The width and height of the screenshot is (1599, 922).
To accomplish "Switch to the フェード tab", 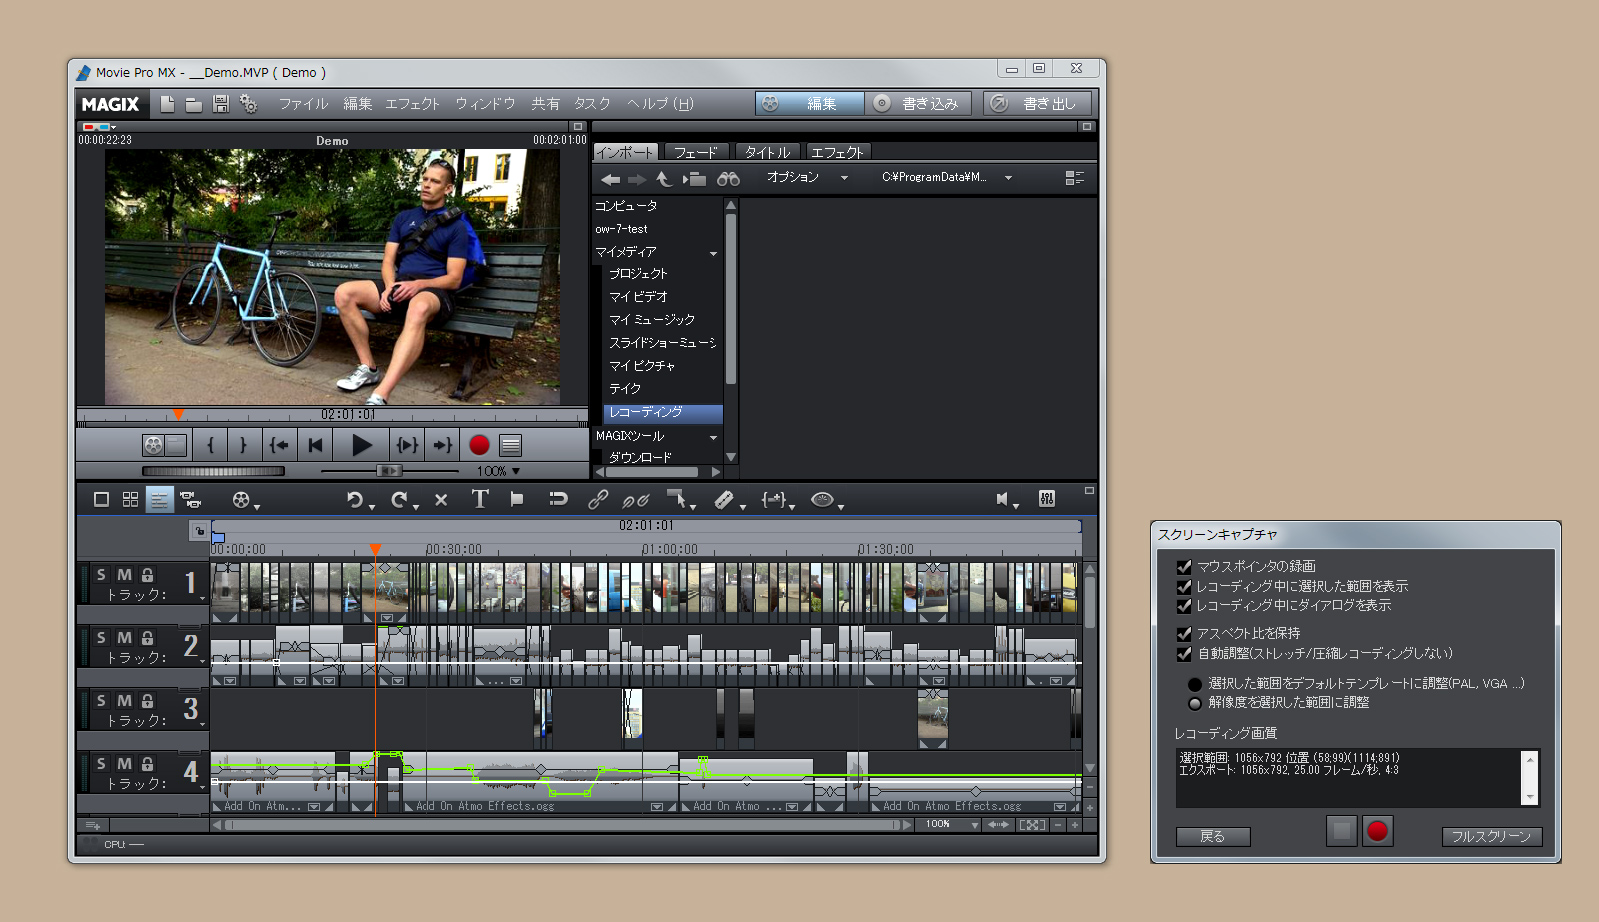I will (x=695, y=152).
